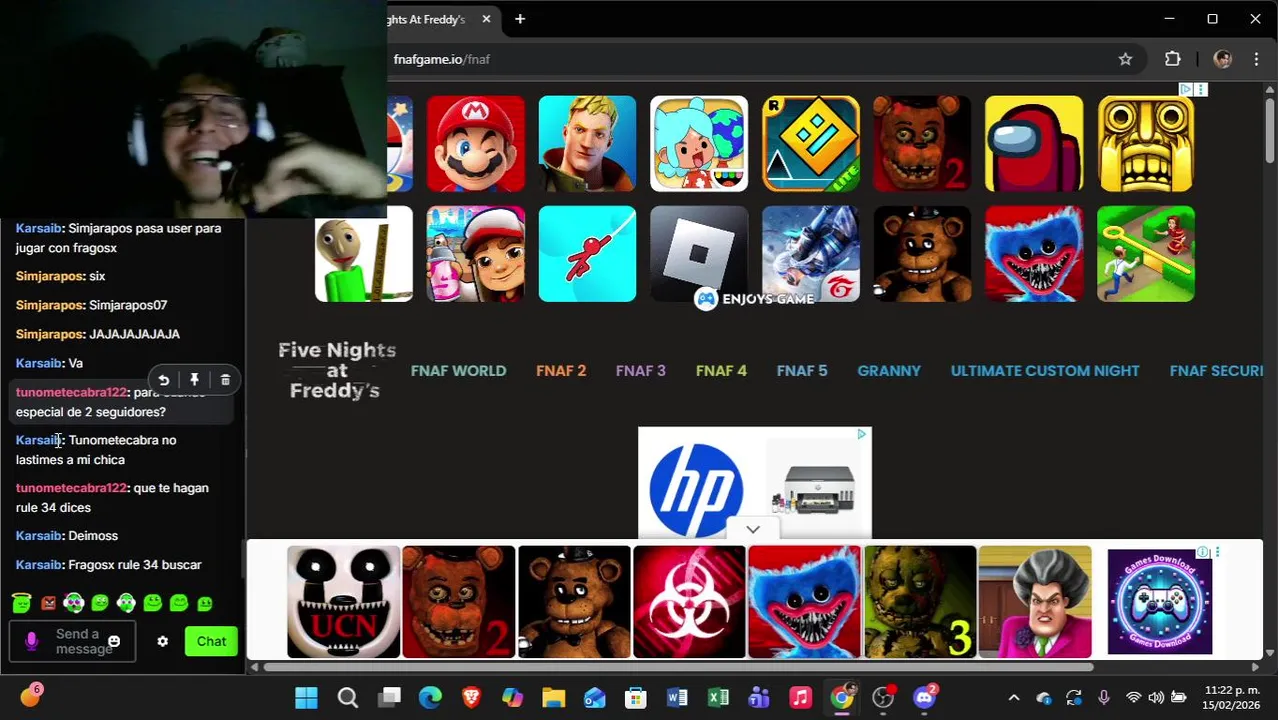Open the Scary Teacher game thumbnail
The image size is (1278, 720).
tap(1035, 602)
